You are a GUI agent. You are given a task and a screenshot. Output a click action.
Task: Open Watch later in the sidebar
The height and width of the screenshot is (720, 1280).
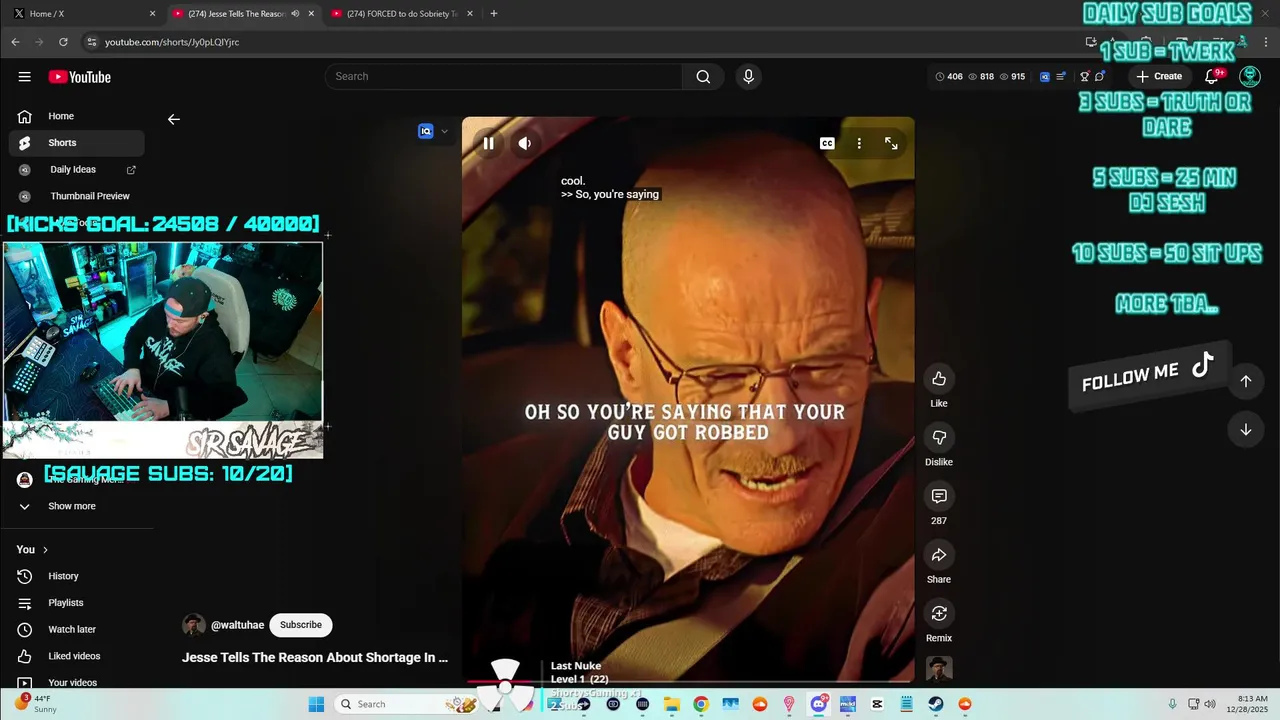pyautogui.click(x=76, y=629)
